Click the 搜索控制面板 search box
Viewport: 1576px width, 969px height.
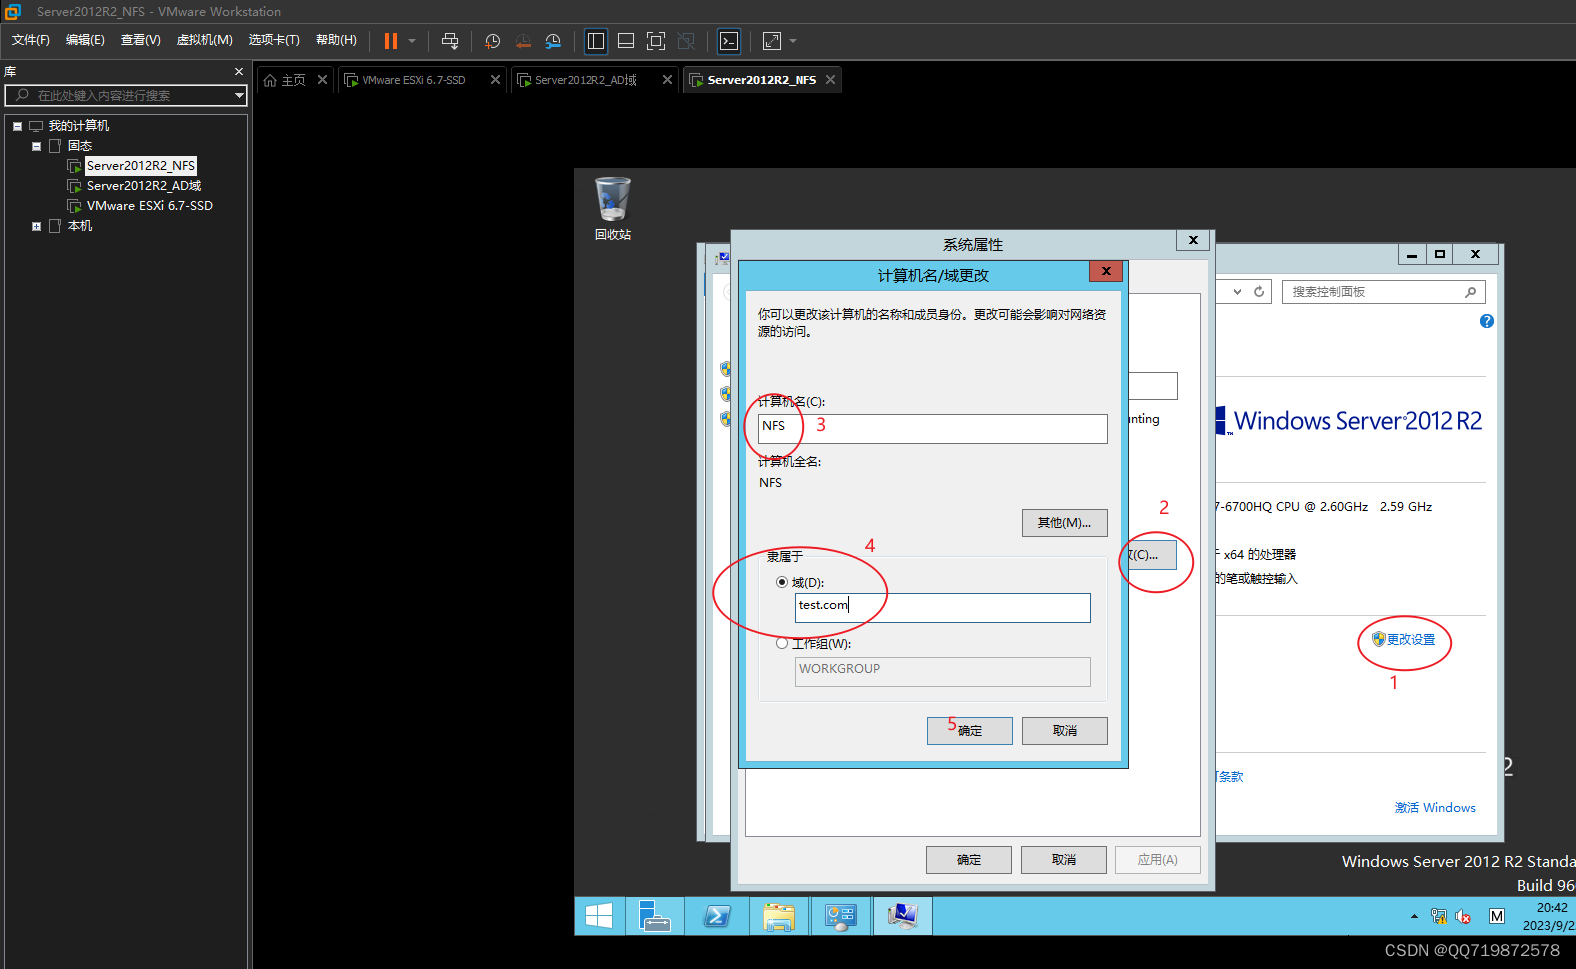pos(1383,292)
